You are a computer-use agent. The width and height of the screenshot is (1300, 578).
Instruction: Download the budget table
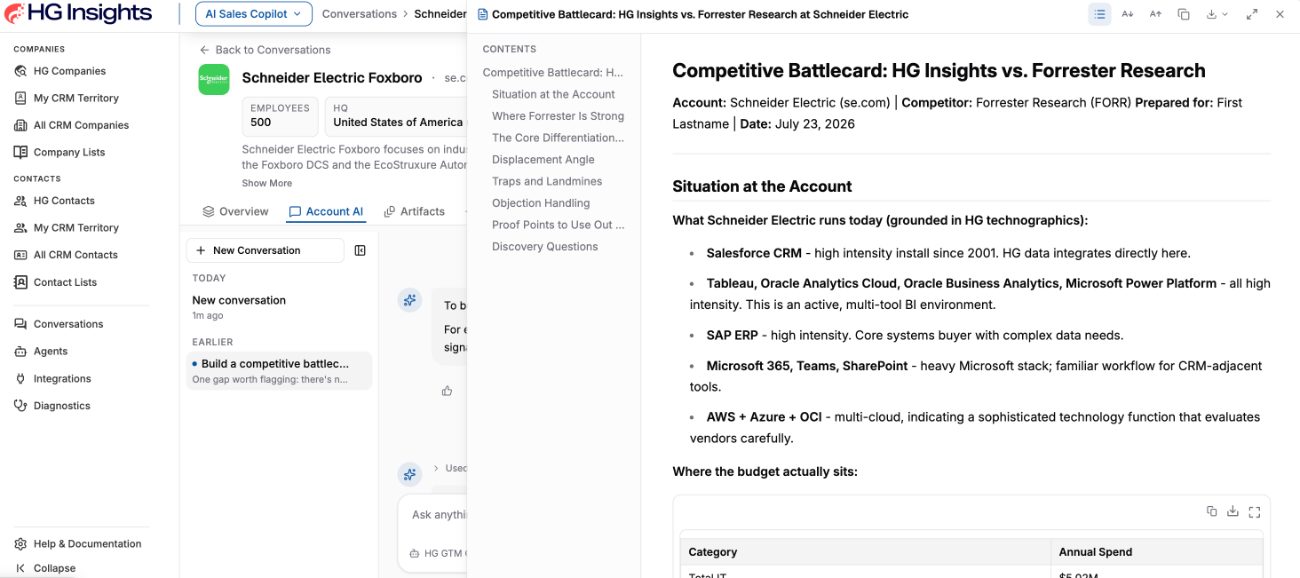pyautogui.click(x=1233, y=511)
